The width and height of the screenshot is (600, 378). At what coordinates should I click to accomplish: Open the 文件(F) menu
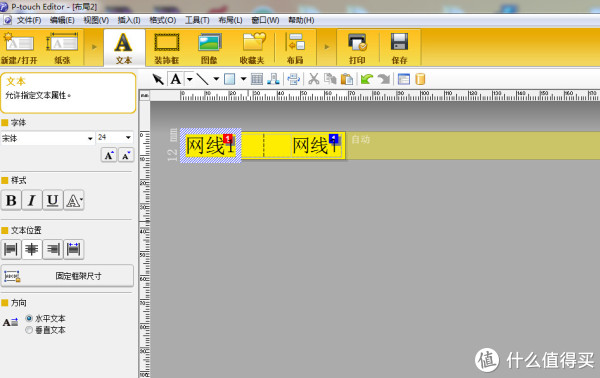pos(29,20)
